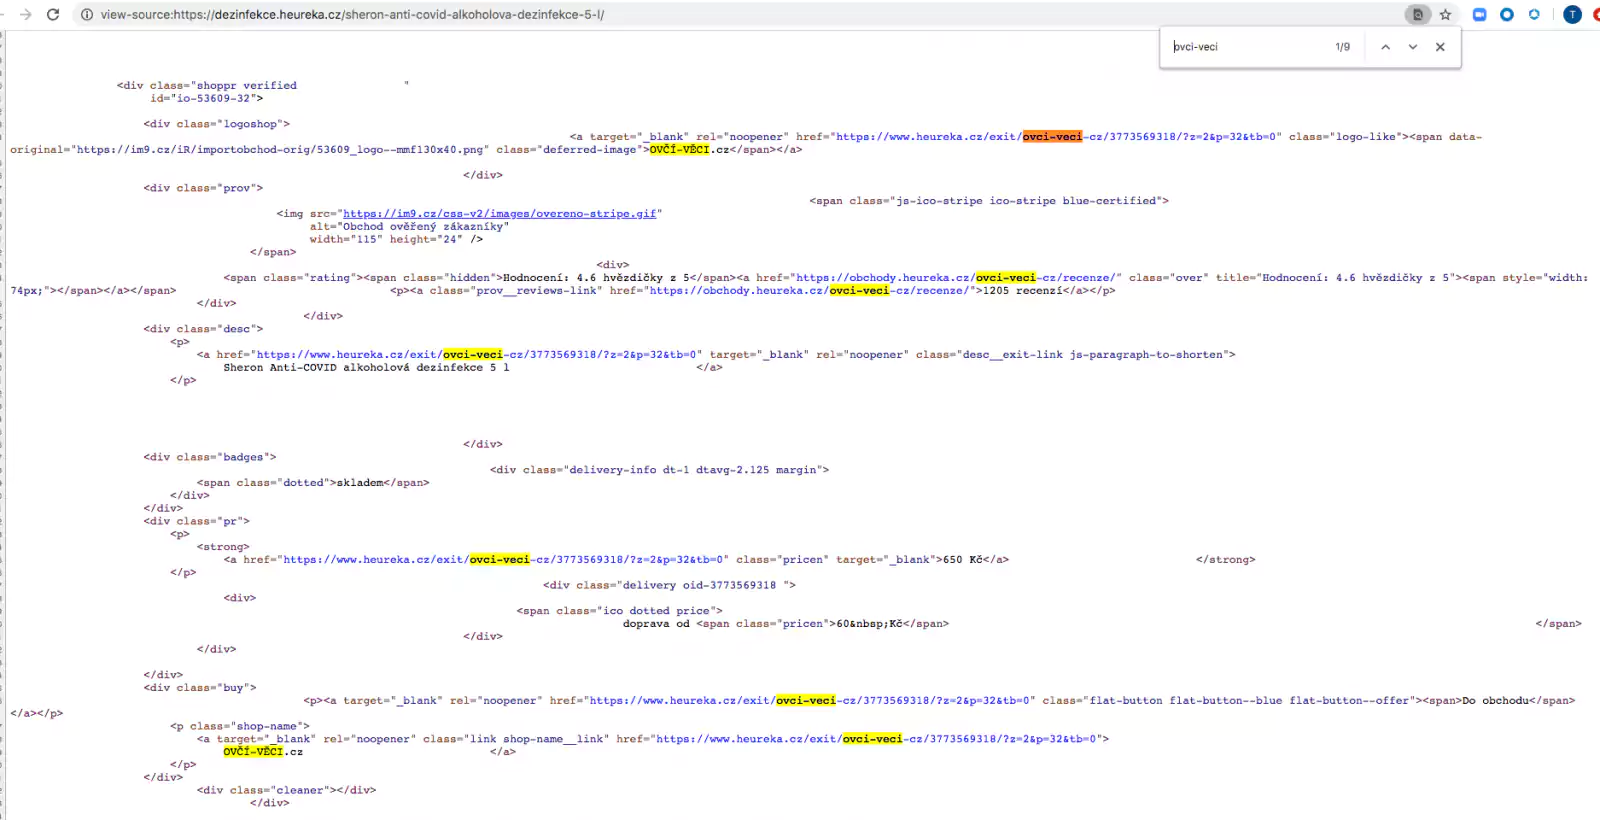The width and height of the screenshot is (1600, 820).
Task: Click the blue ring extension icon
Action: tap(1507, 15)
